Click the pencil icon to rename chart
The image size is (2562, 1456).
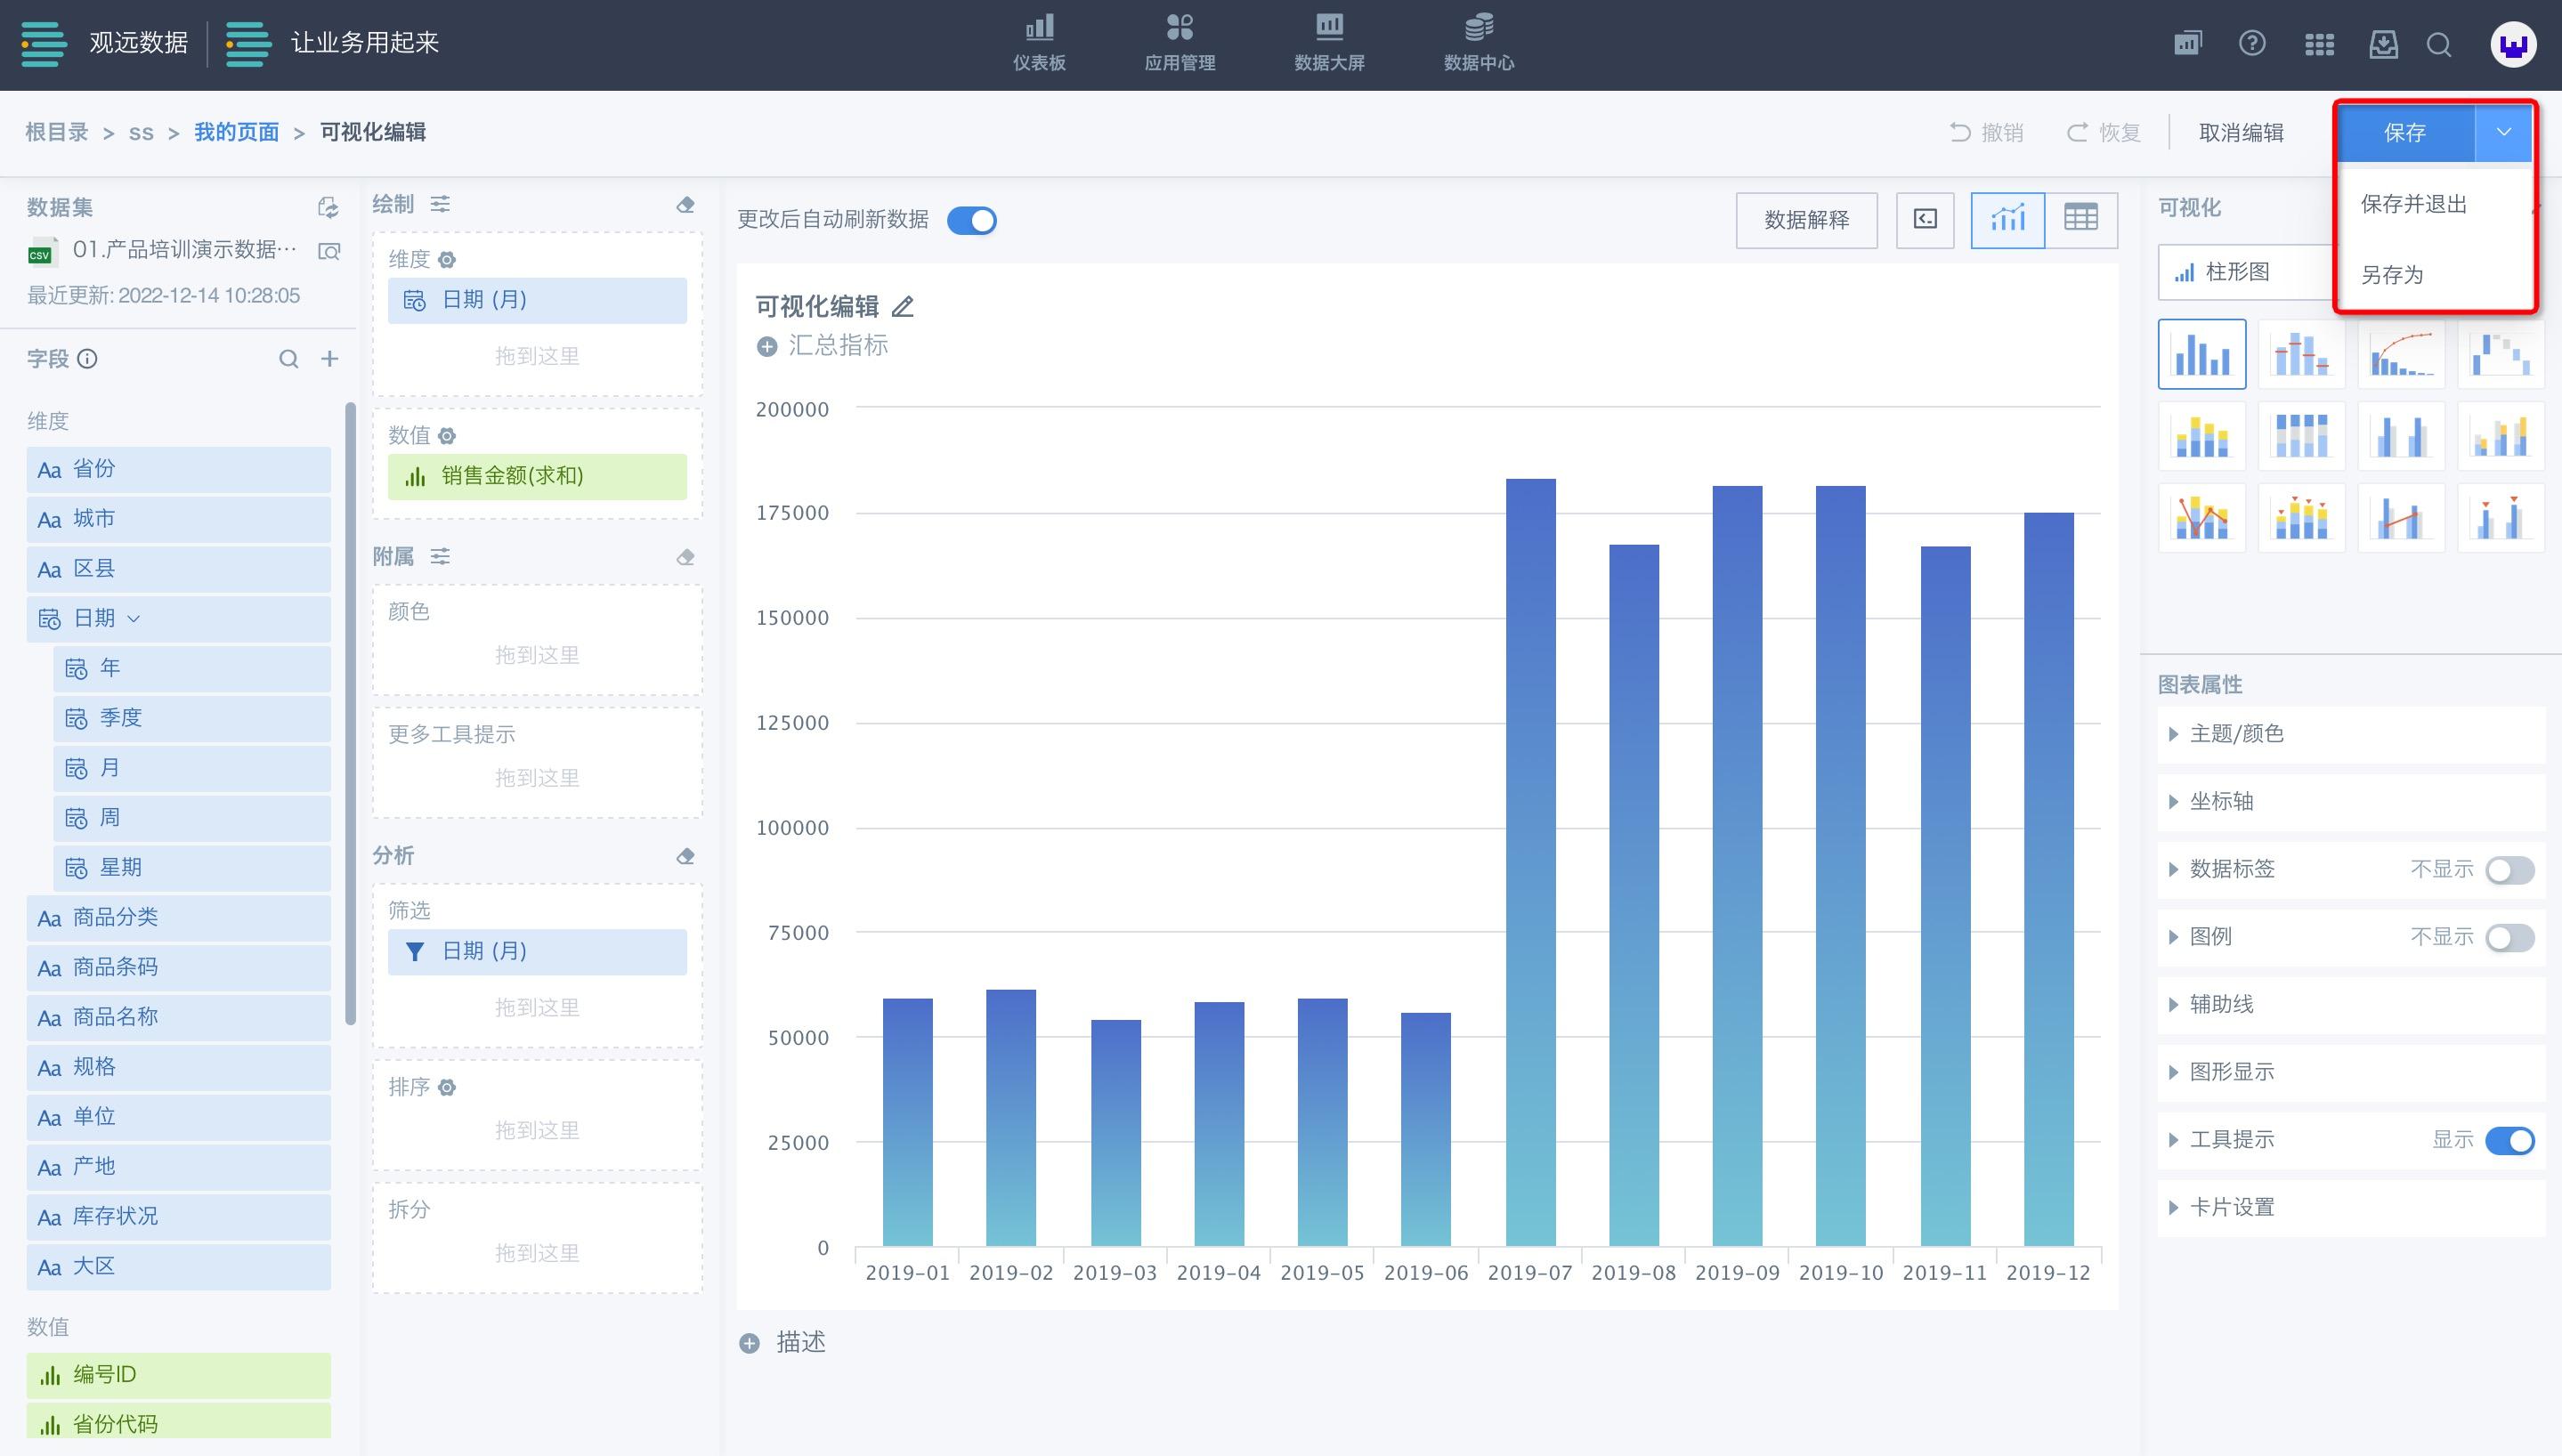(x=903, y=307)
